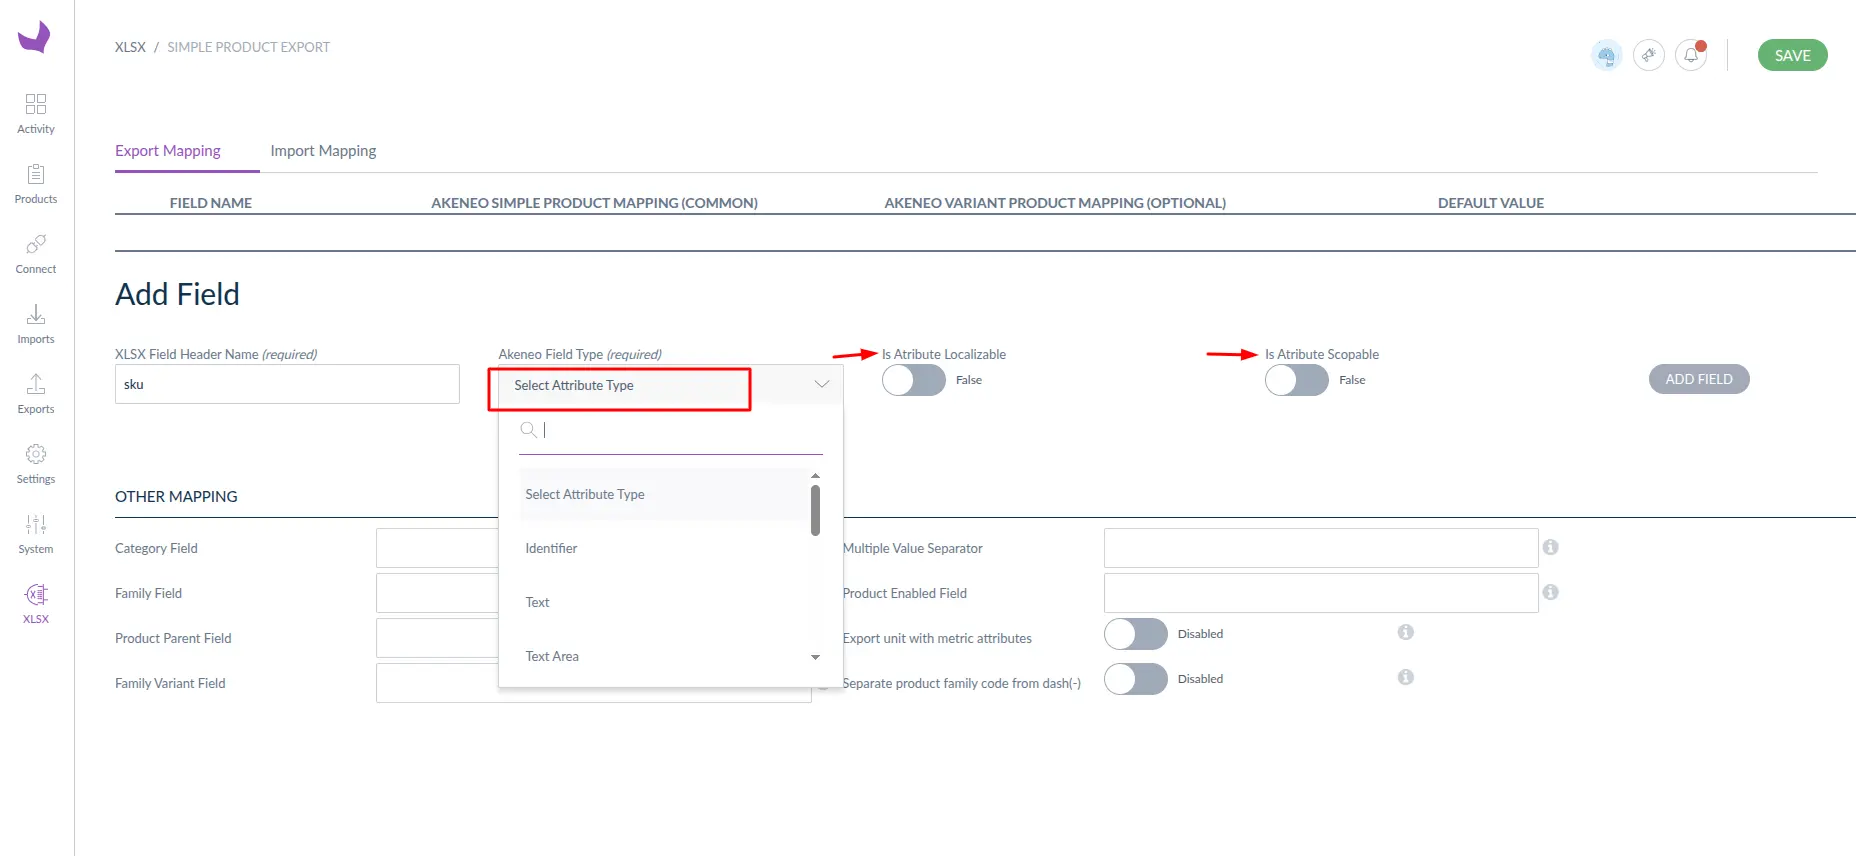The width and height of the screenshot is (1856, 856).
Task: Toggle Is Attribute Scopable switch
Action: tap(1297, 380)
